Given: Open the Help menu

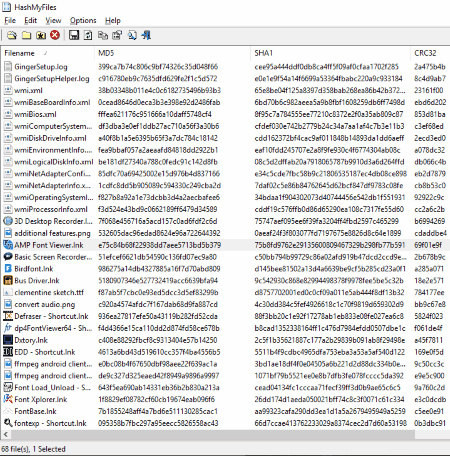Looking at the screenshot, I should click(113, 20).
